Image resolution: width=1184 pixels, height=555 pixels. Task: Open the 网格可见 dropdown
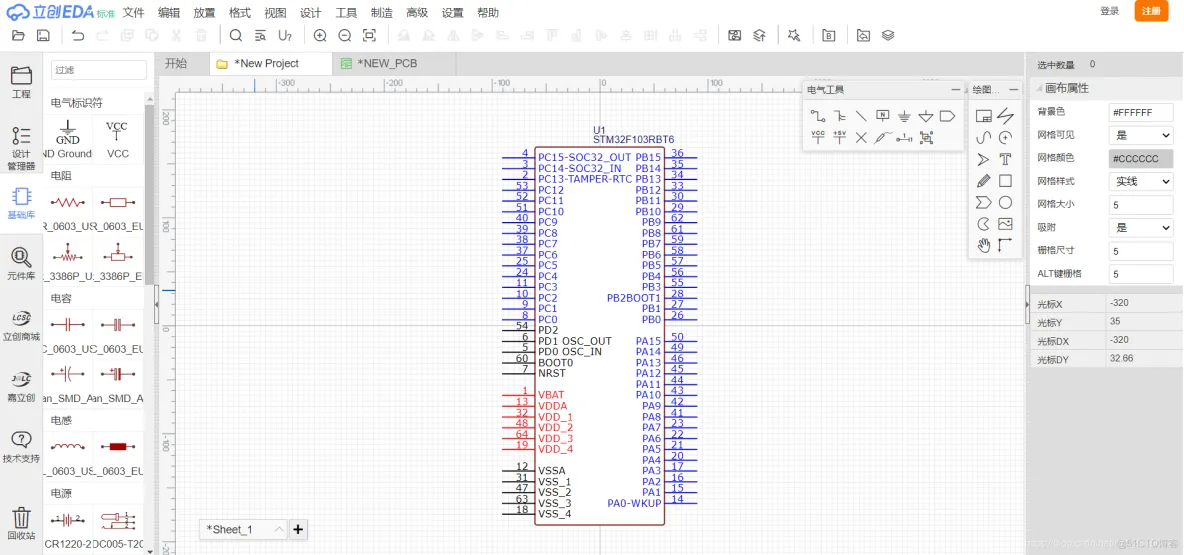1141,135
